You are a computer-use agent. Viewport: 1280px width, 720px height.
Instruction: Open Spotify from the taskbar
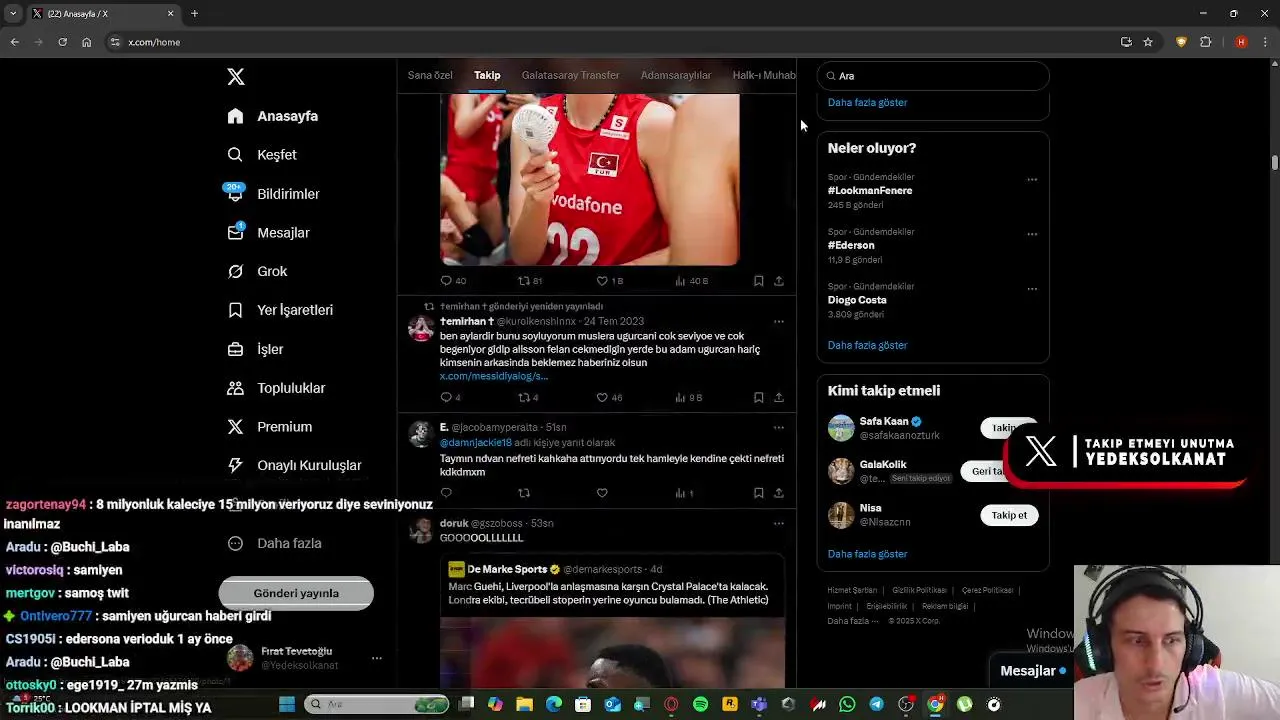700,705
